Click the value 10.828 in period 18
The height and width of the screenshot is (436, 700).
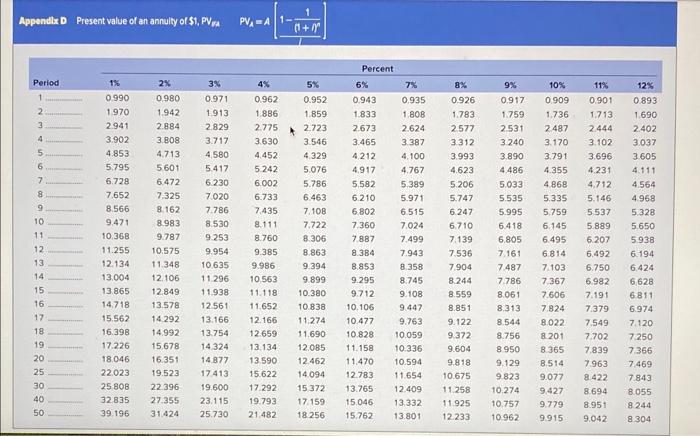coord(360,334)
